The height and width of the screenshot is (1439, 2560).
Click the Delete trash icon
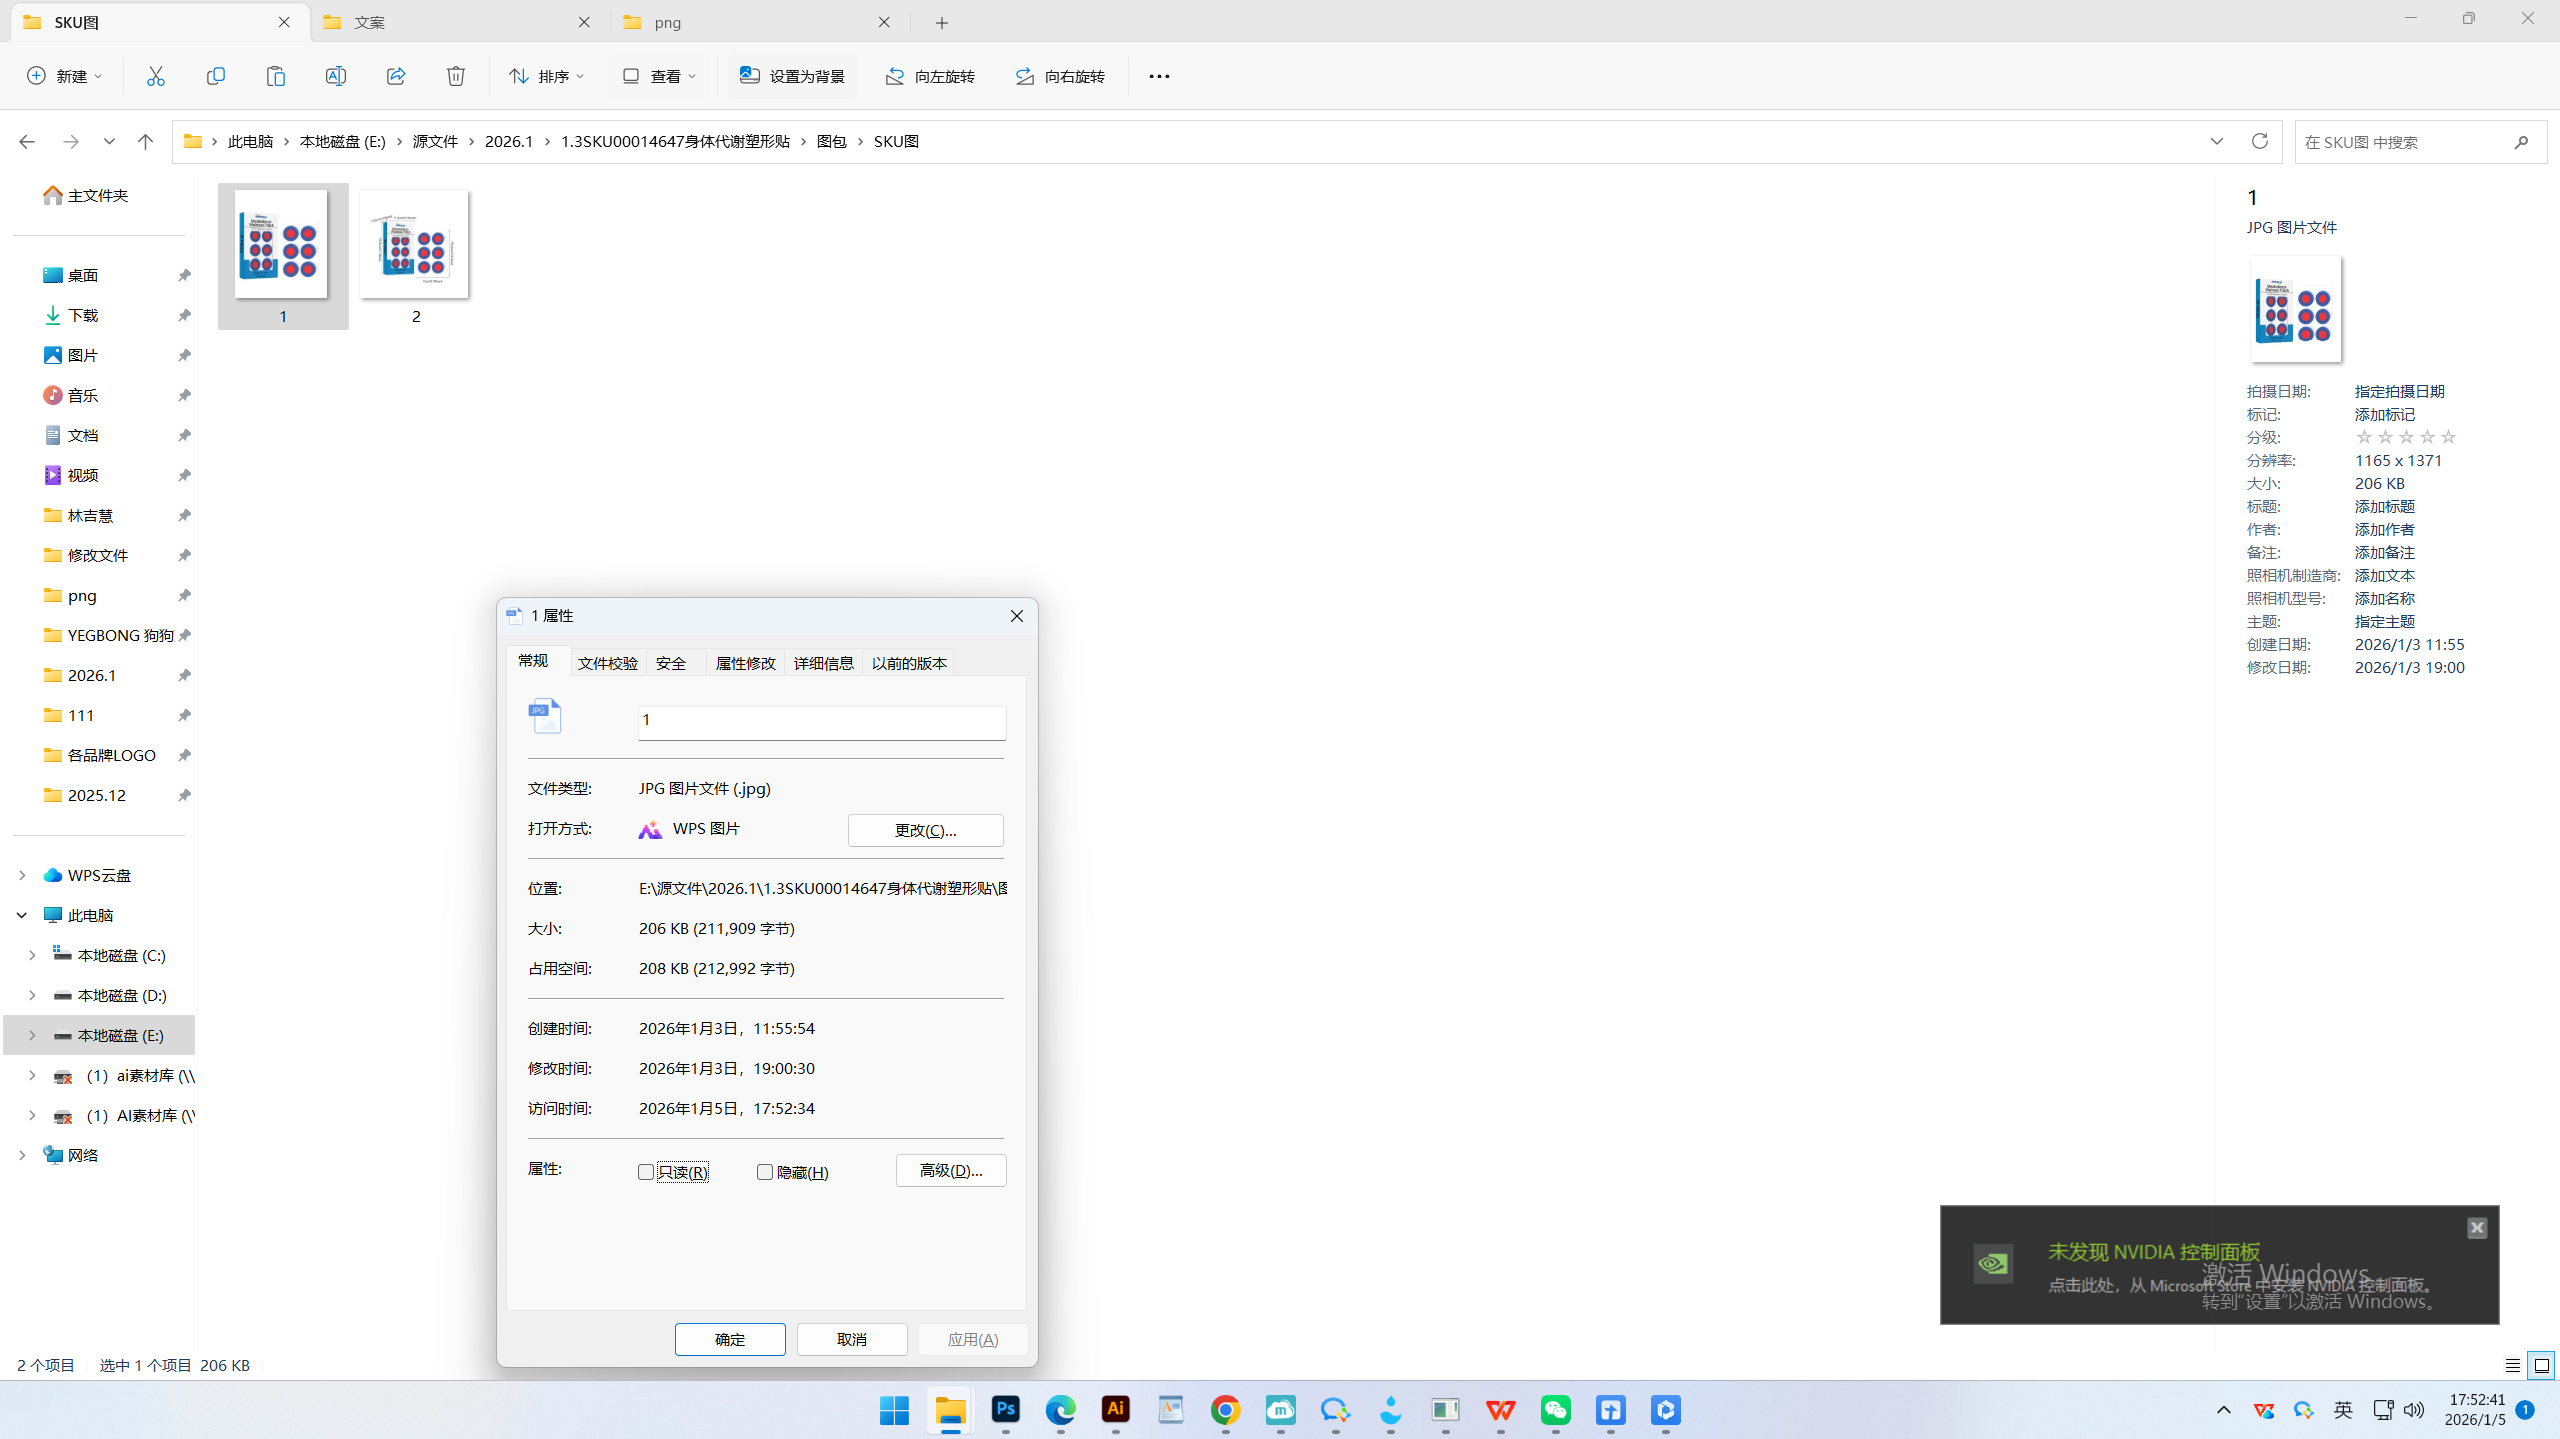[x=456, y=76]
